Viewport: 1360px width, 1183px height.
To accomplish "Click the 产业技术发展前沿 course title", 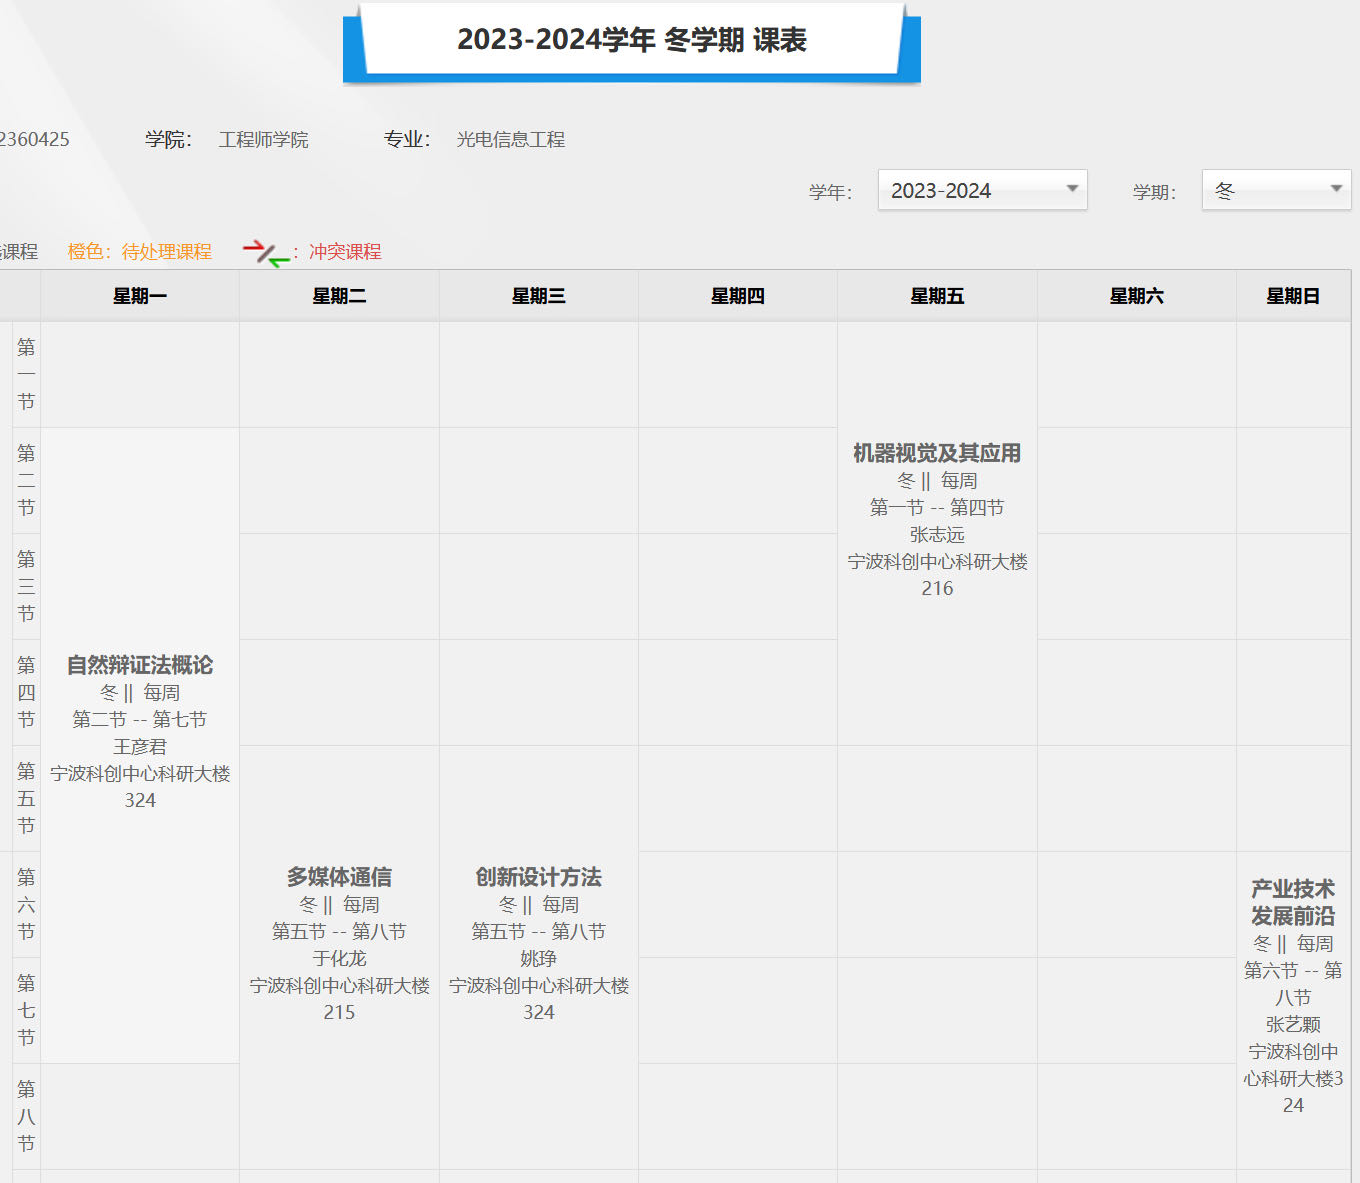I will click(1293, 902).
